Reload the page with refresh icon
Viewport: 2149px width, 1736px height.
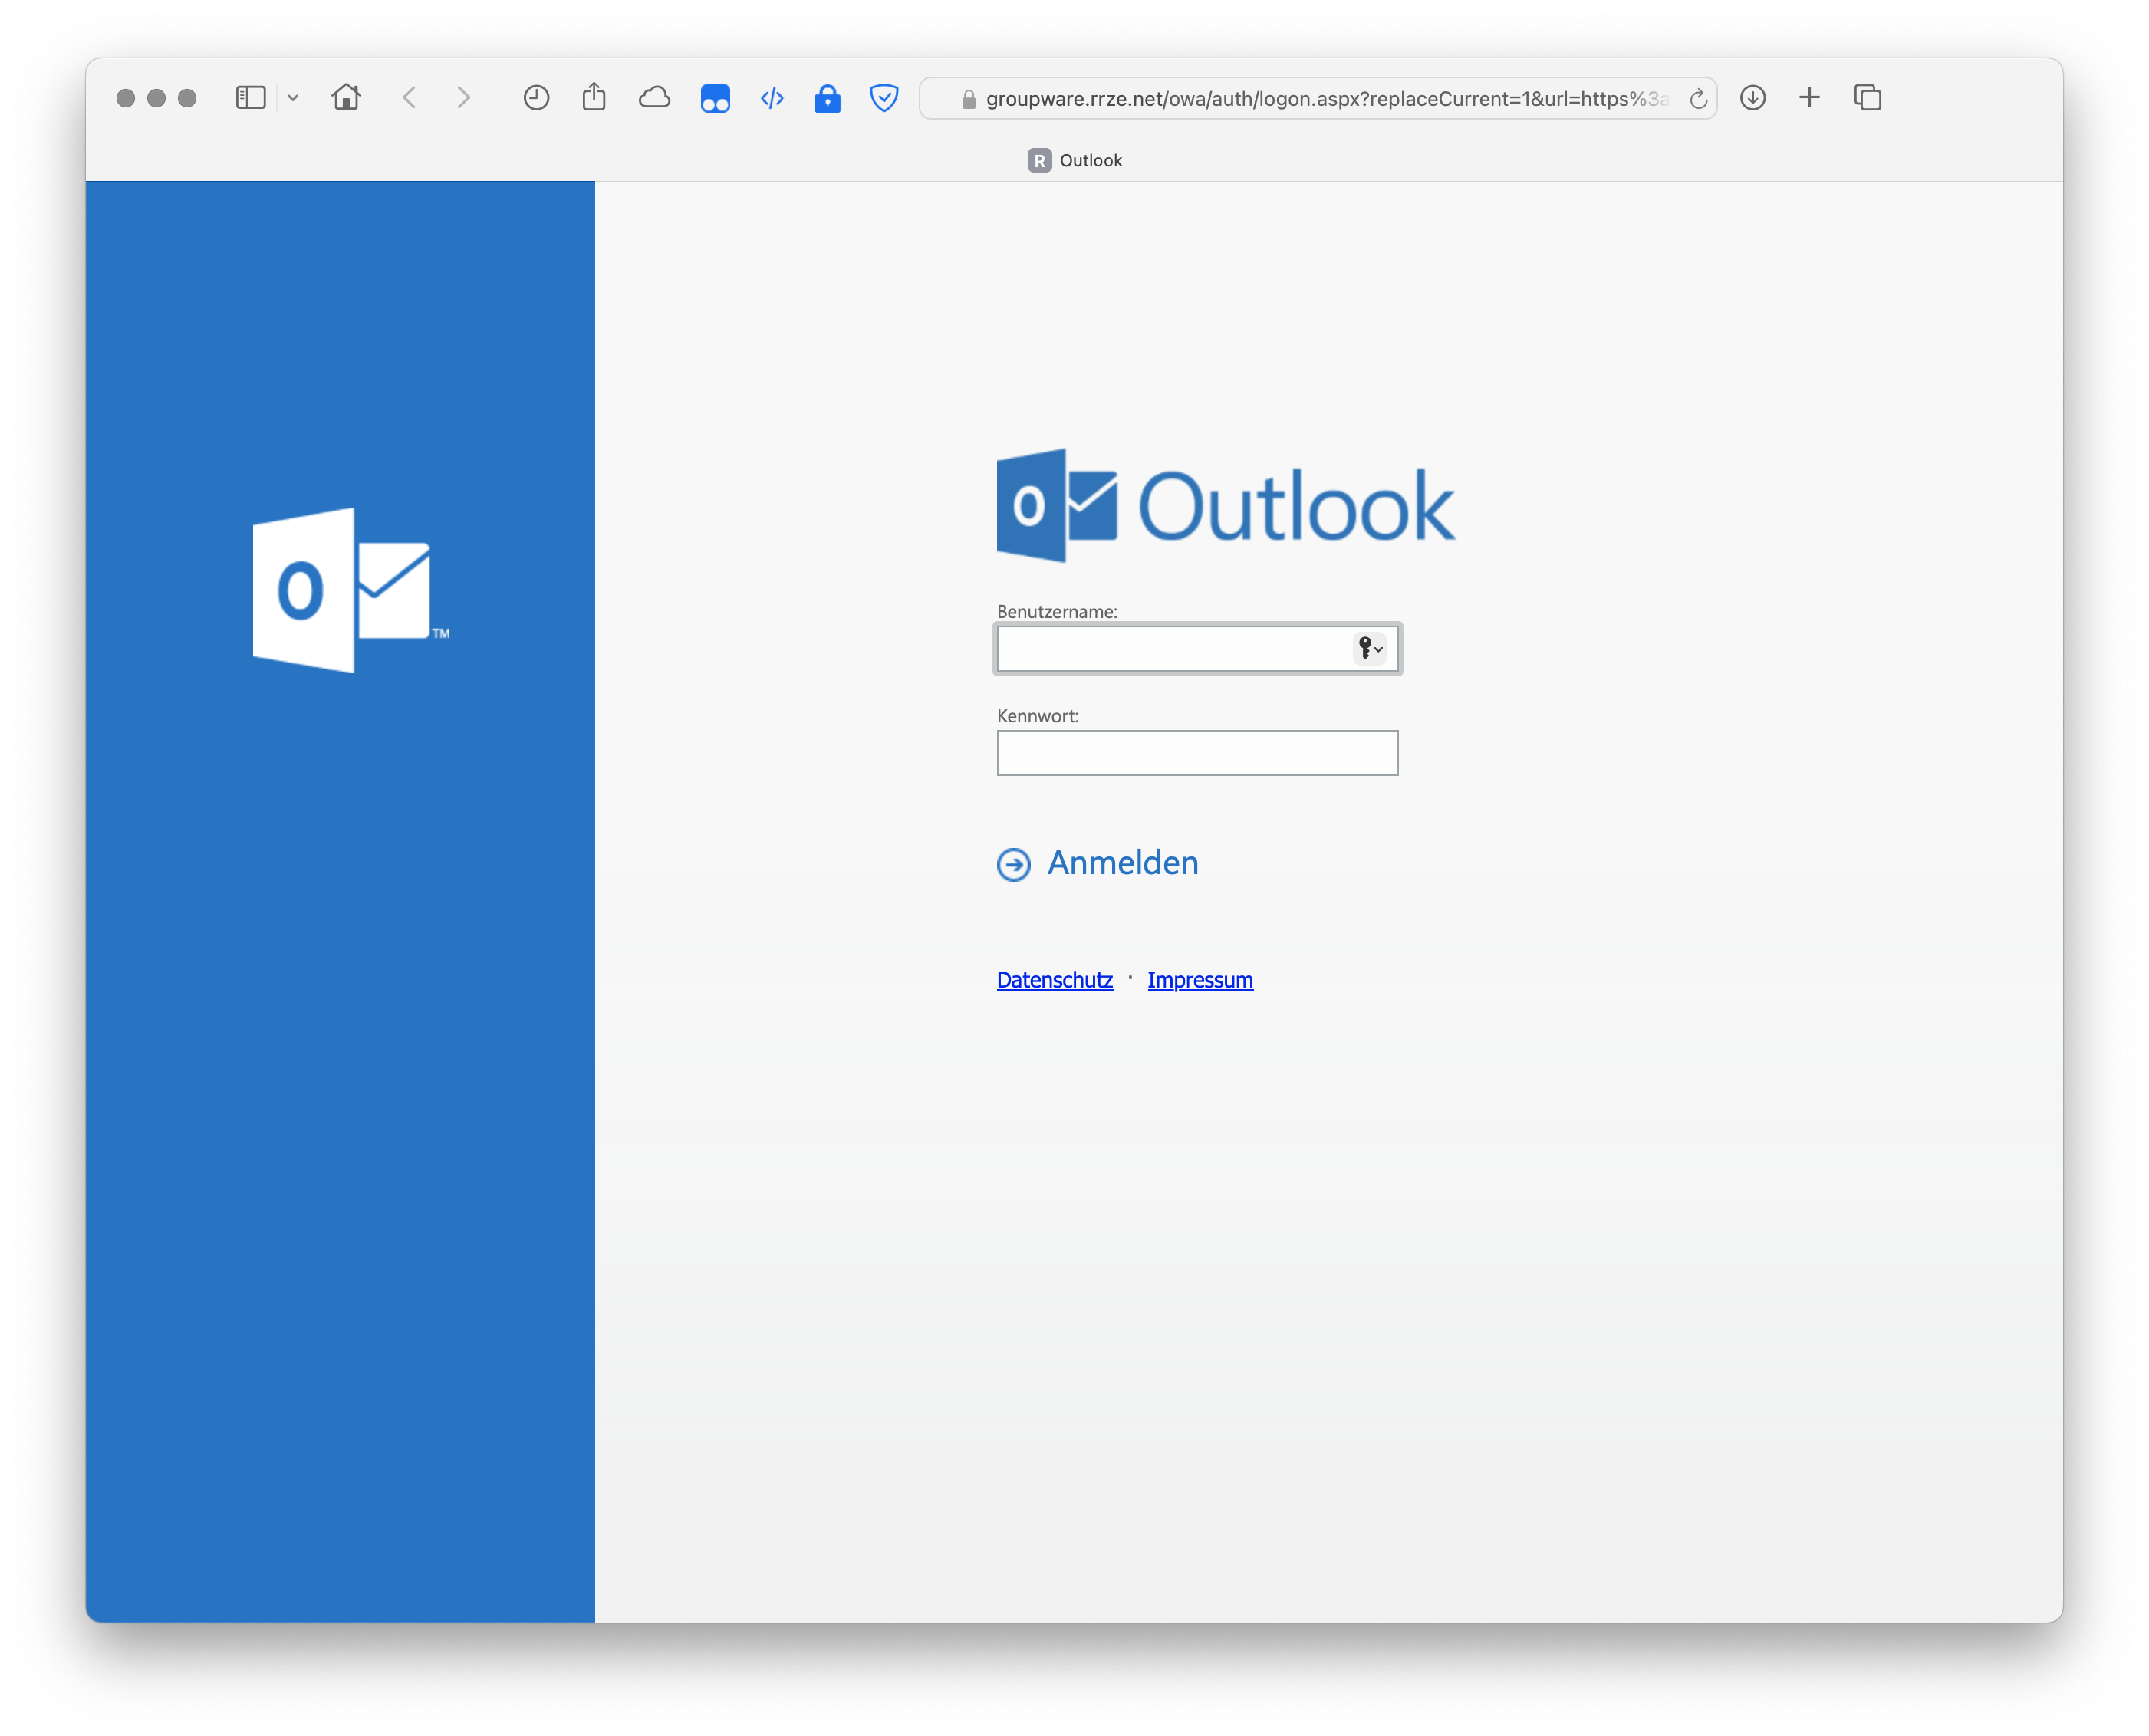[1698, 99]
